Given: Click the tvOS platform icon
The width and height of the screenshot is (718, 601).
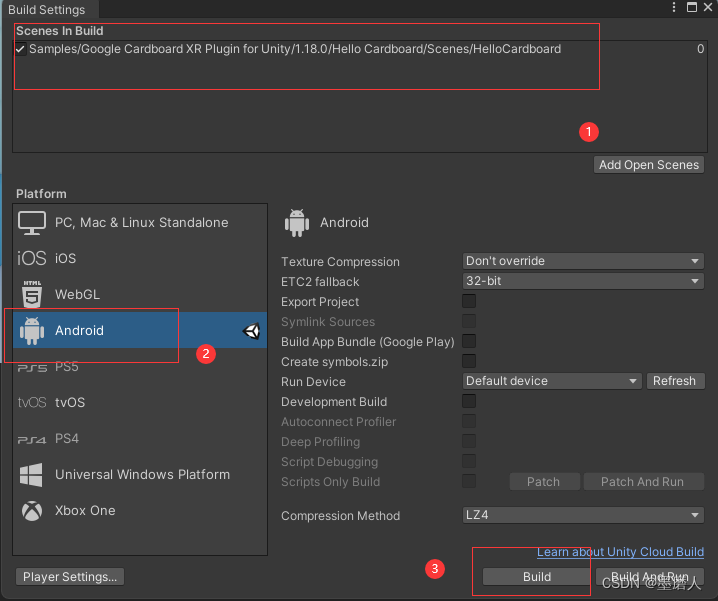Looking at the screenshot, I should click(32, 403).
